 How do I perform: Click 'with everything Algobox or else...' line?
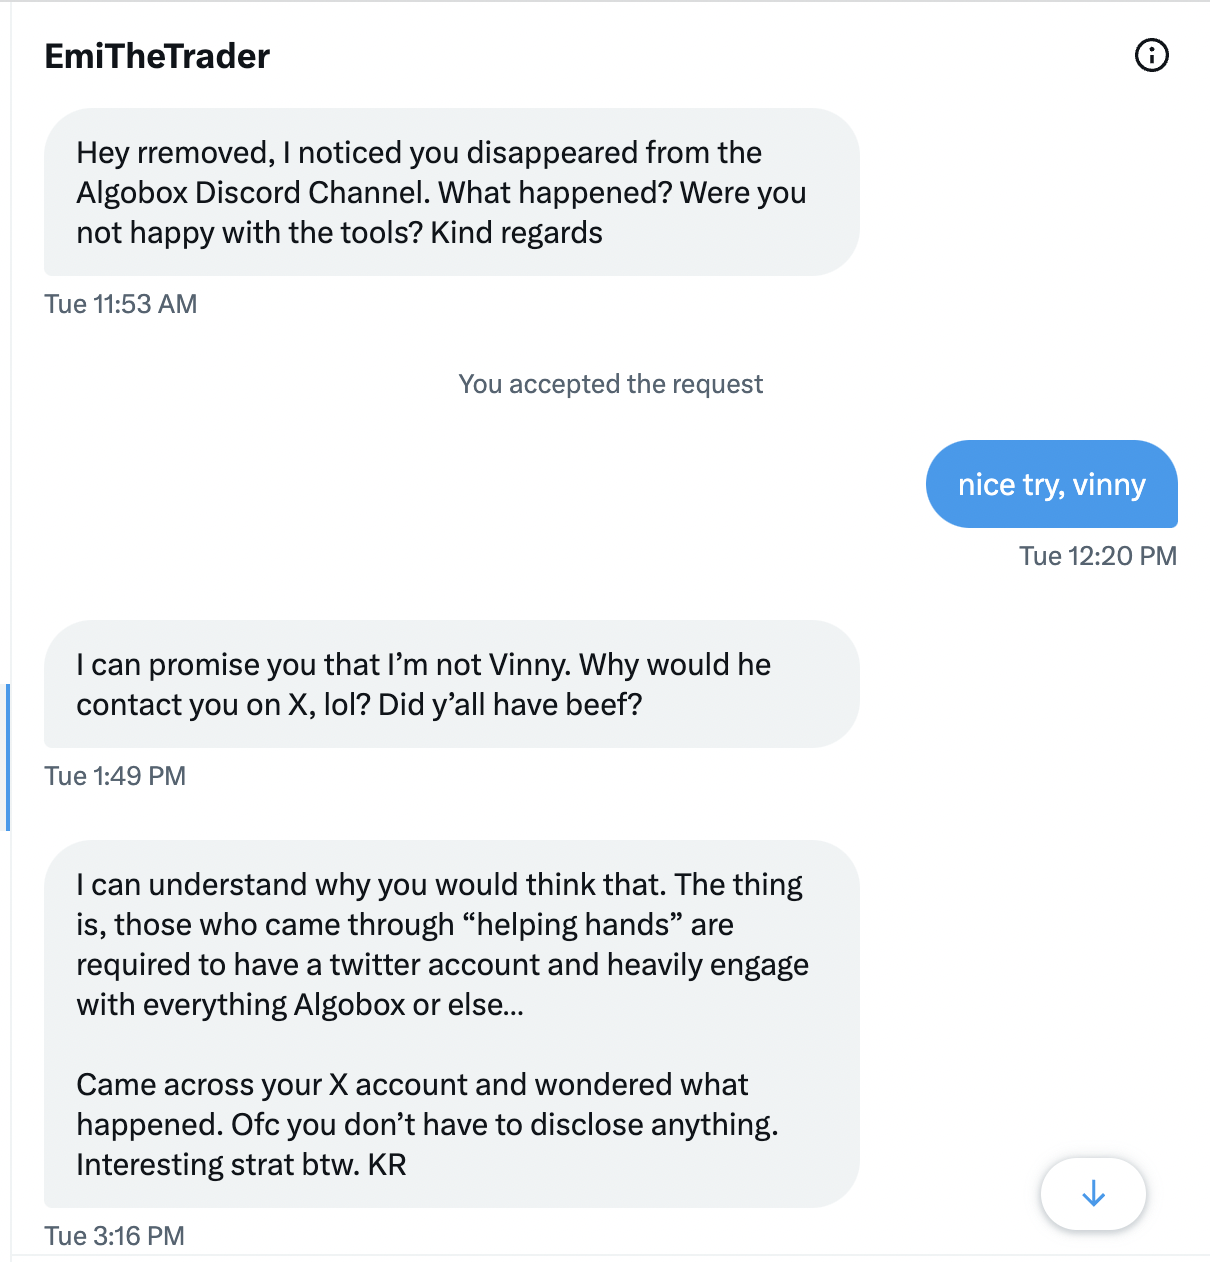(x=300, y=1004)
